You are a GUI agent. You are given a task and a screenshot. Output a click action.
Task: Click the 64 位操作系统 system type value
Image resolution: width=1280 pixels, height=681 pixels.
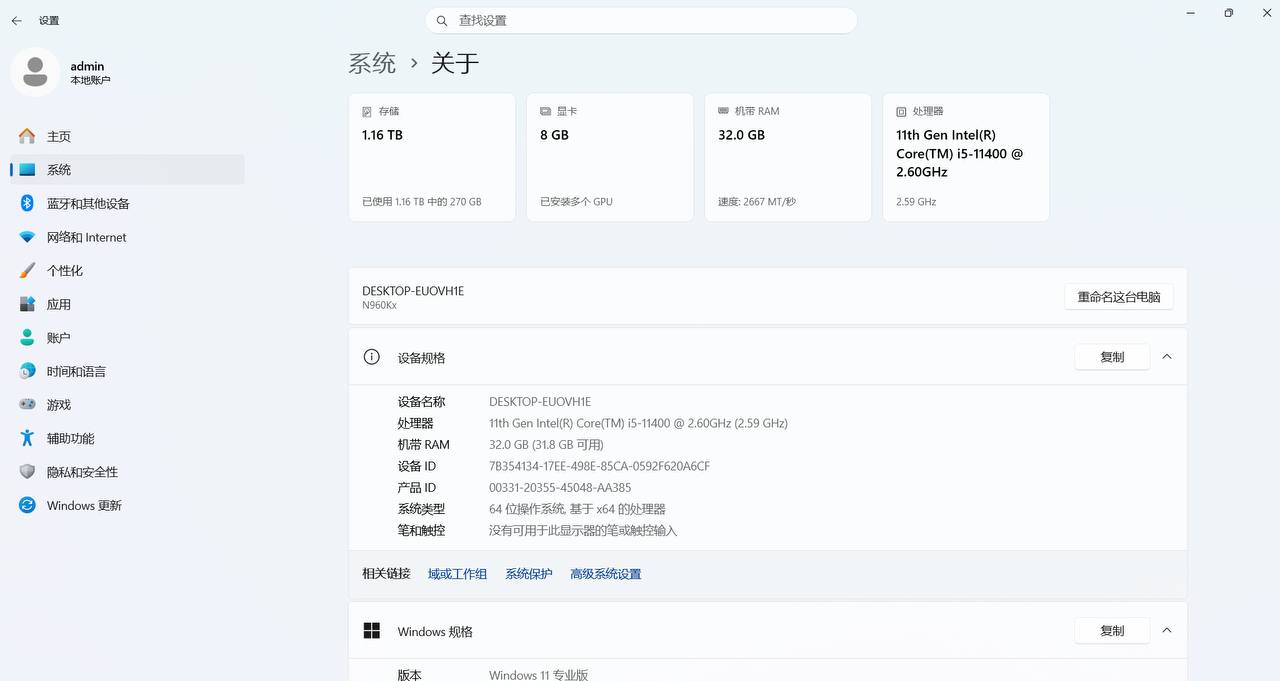click(577, 509)
